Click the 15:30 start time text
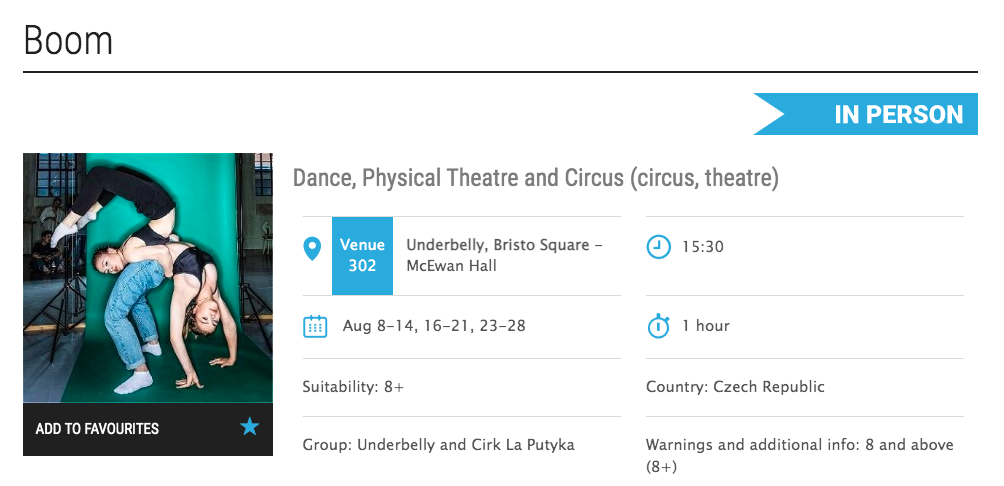1004x486 pixels. click(702, 246)
